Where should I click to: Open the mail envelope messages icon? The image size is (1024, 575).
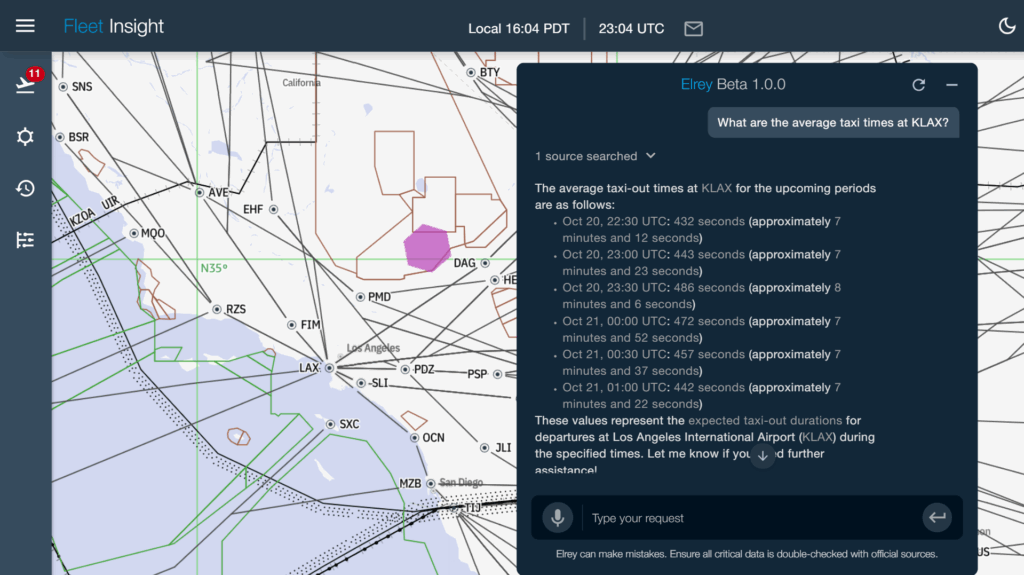tap(693, 28)
